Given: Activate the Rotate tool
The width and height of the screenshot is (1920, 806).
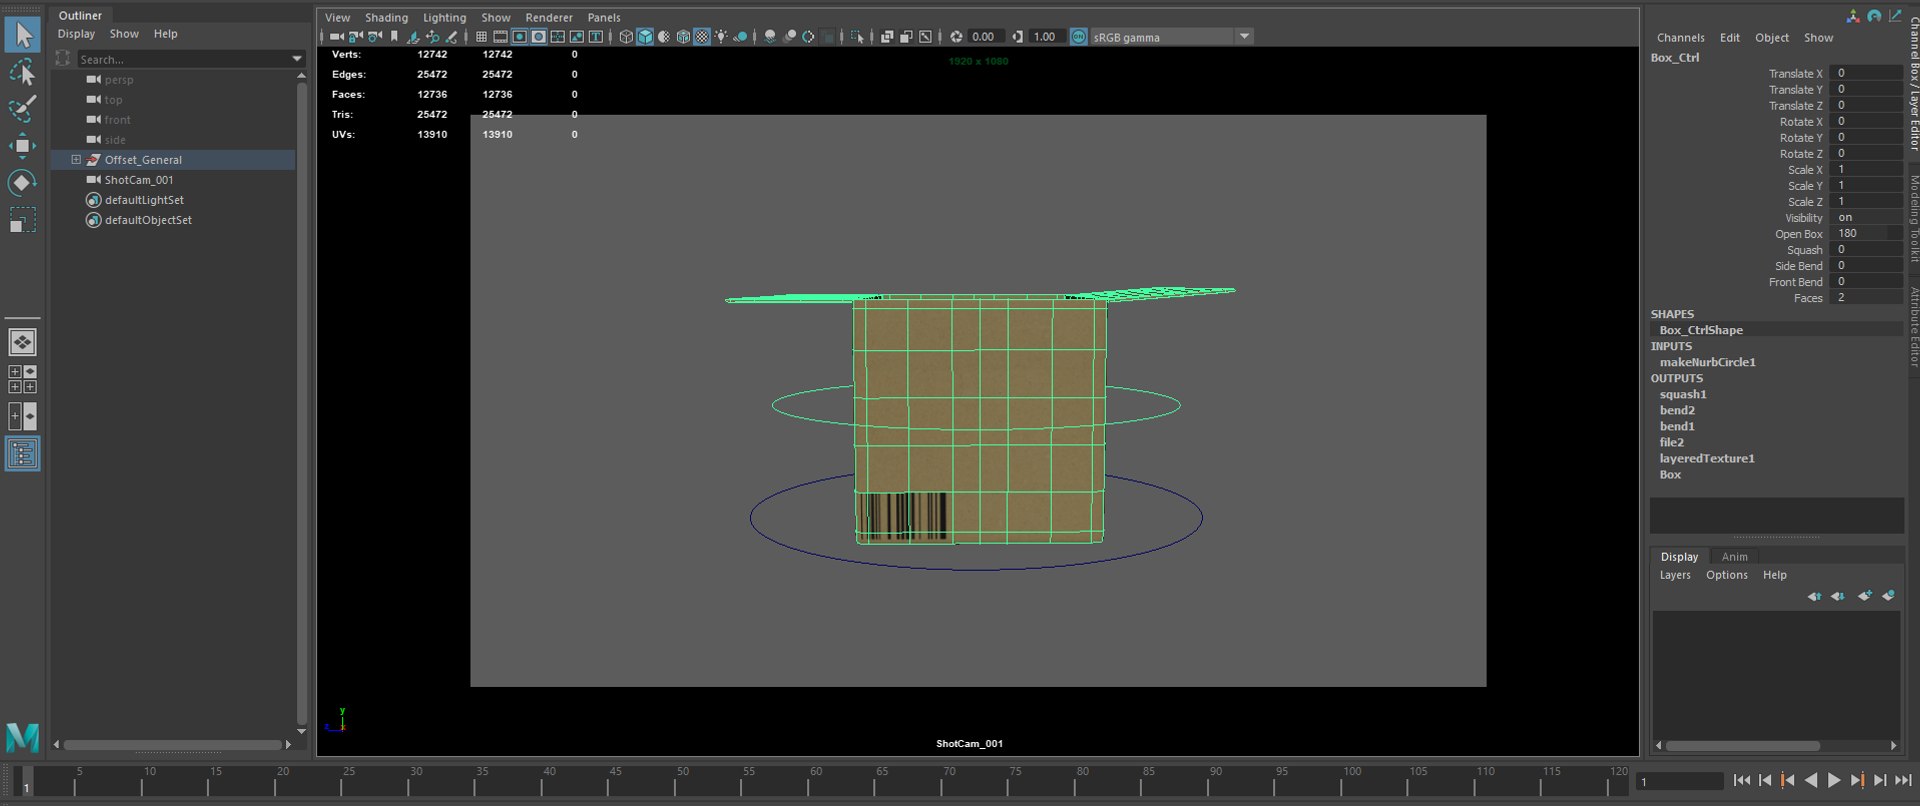Looking at the screenshot, I should point(22,182).
